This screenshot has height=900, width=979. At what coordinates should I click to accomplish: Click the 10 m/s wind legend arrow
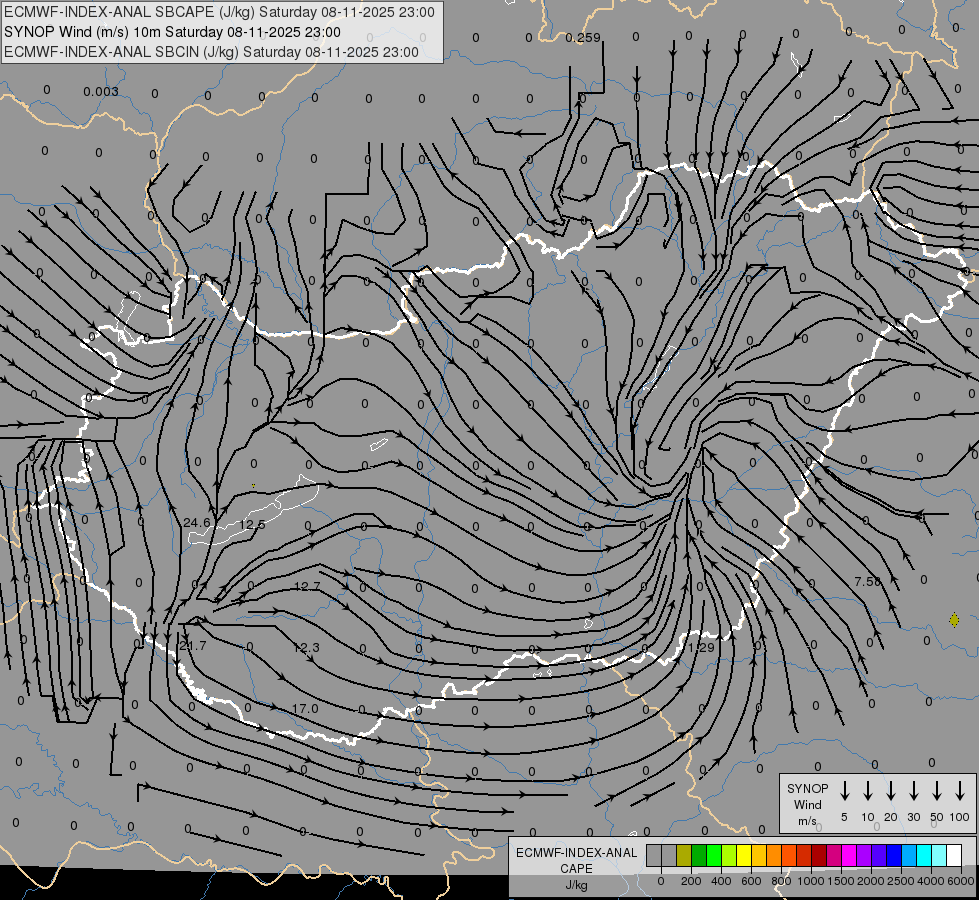pos(867,790)
